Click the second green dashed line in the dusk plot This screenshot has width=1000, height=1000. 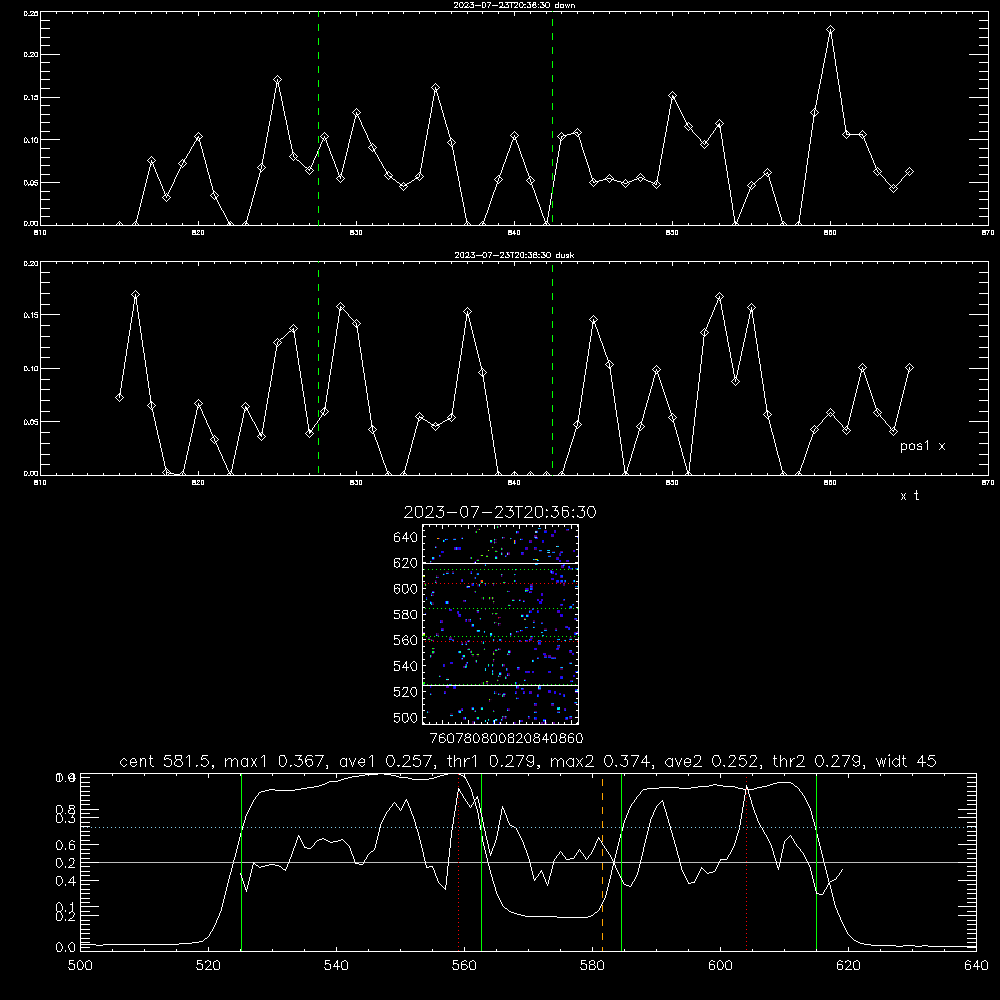tap(552, 368)
